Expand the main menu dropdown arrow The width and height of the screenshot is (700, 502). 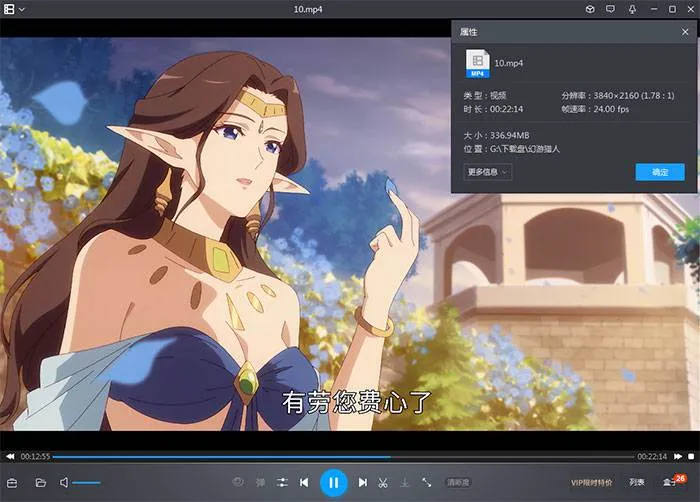pyautogui.click(x=21, y=9)
